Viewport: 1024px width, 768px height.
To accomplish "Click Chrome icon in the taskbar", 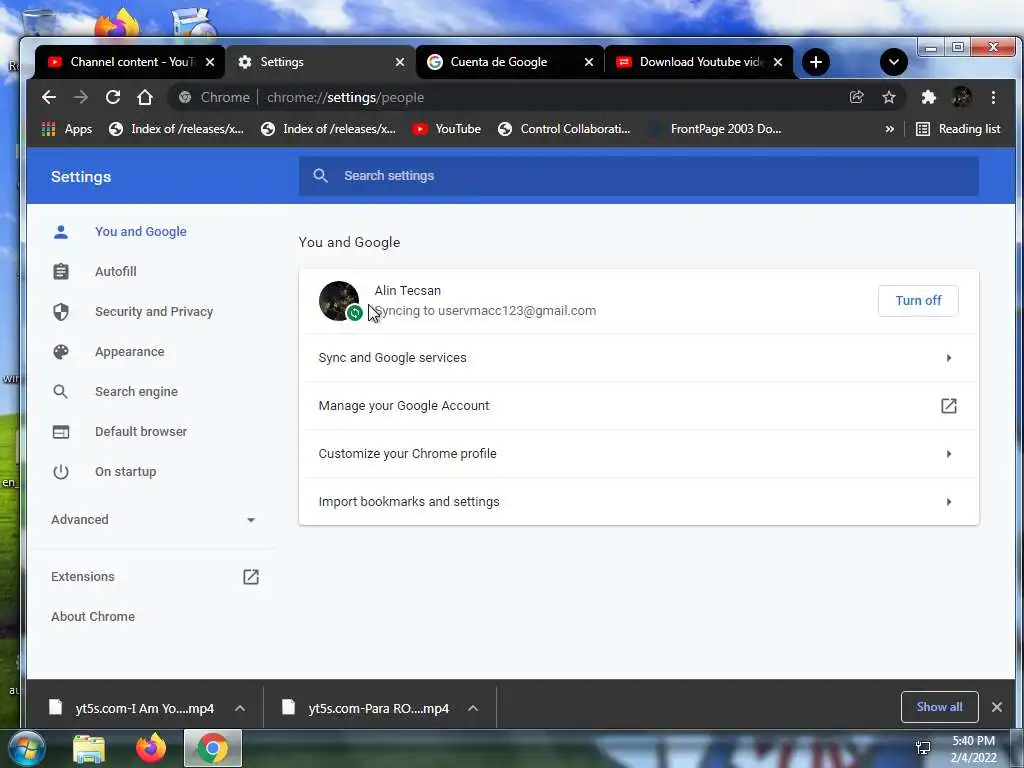I will (213, 748).
